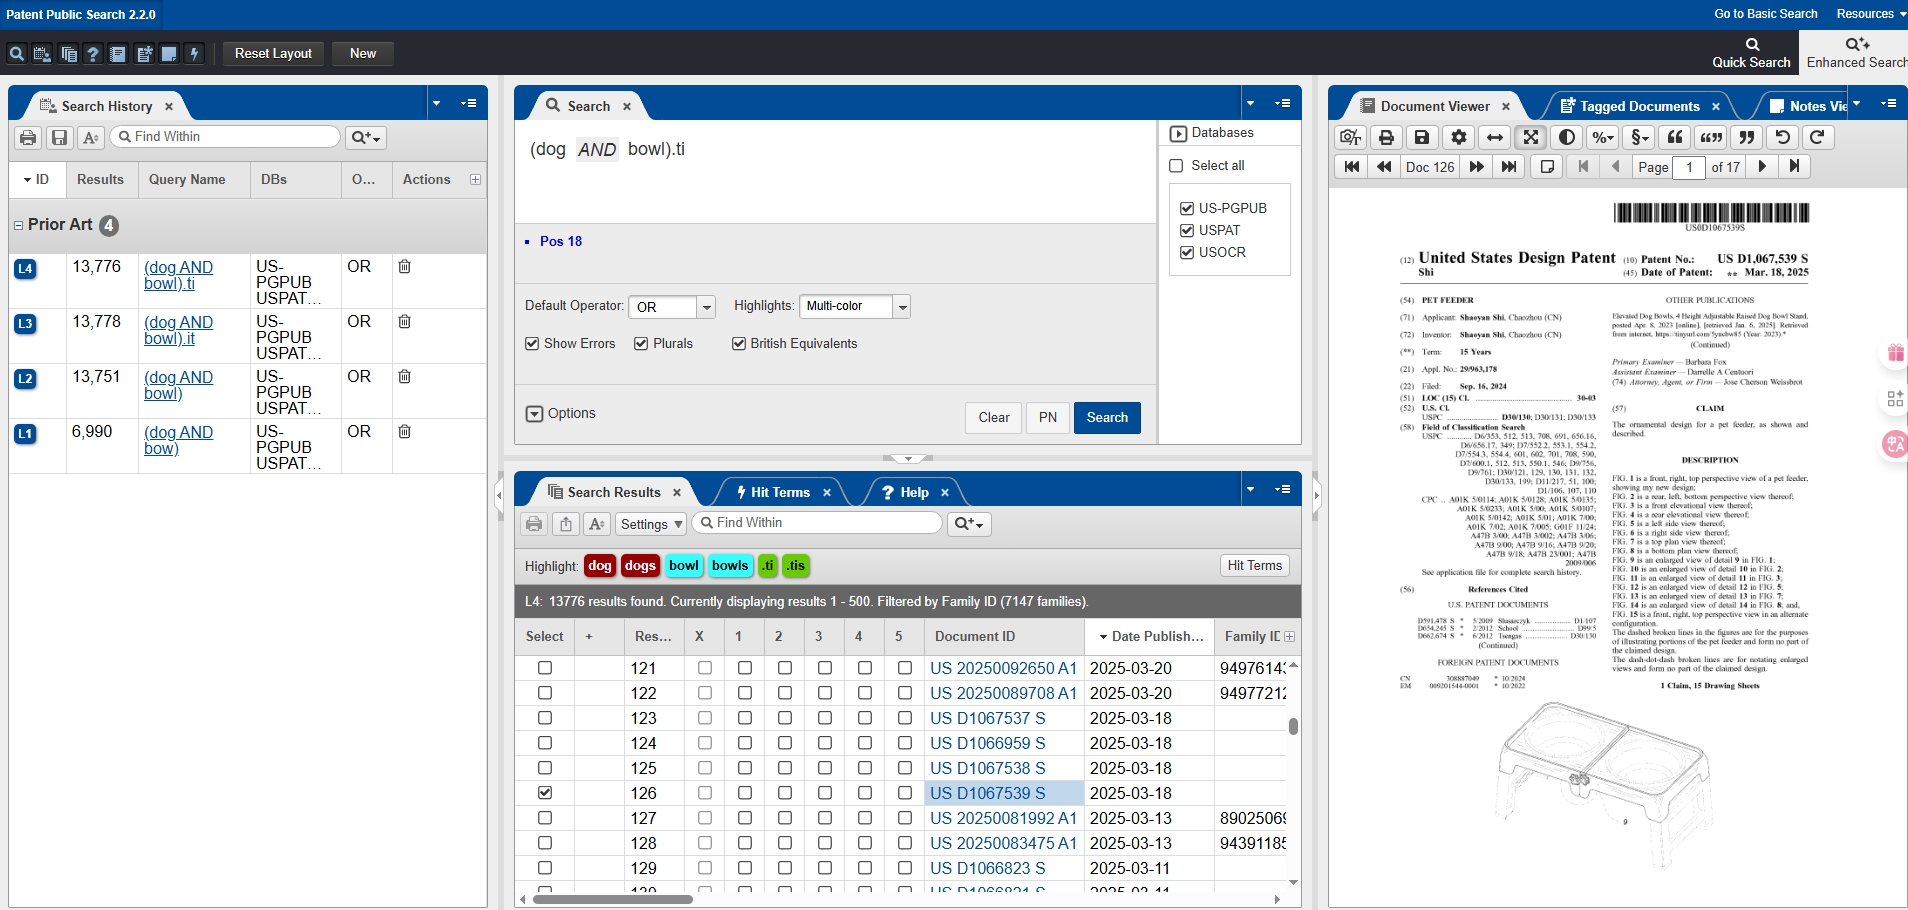
Task: Open the Default Operator dropdown
Action: [707, 307]
